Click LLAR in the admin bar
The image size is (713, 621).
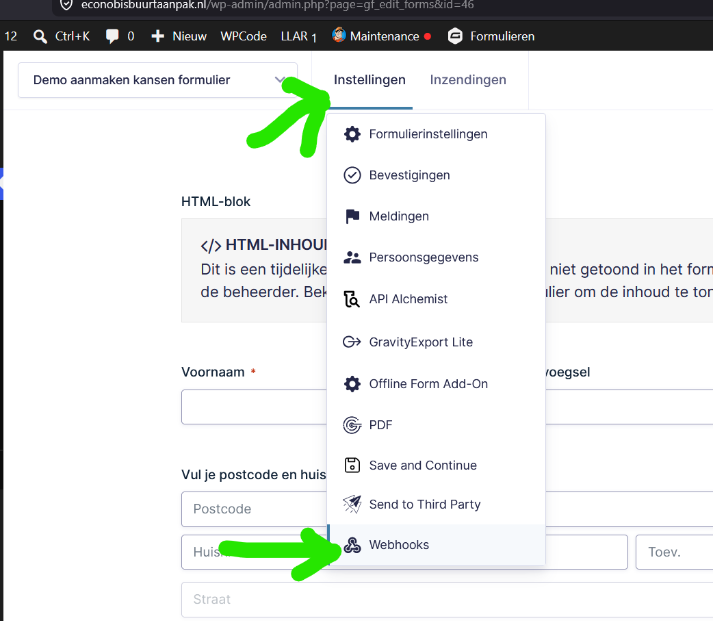(298, 36)
